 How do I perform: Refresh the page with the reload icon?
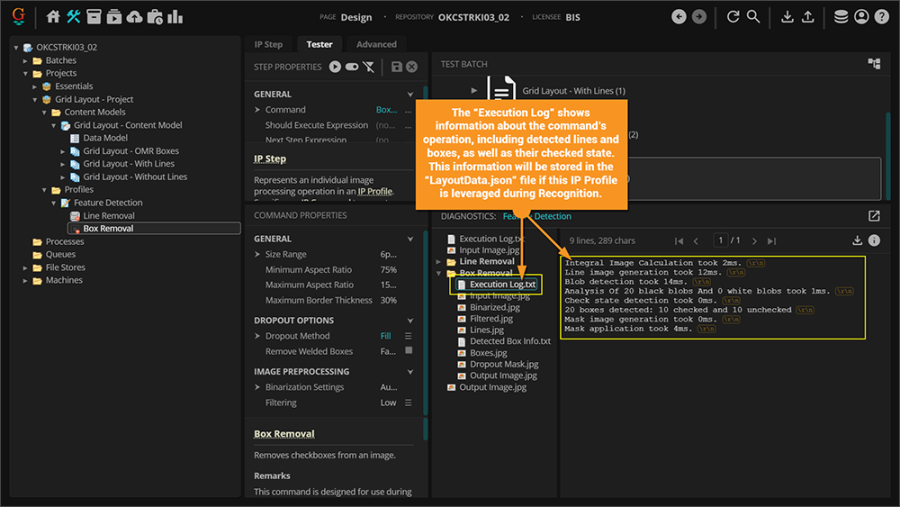[733, 17]
